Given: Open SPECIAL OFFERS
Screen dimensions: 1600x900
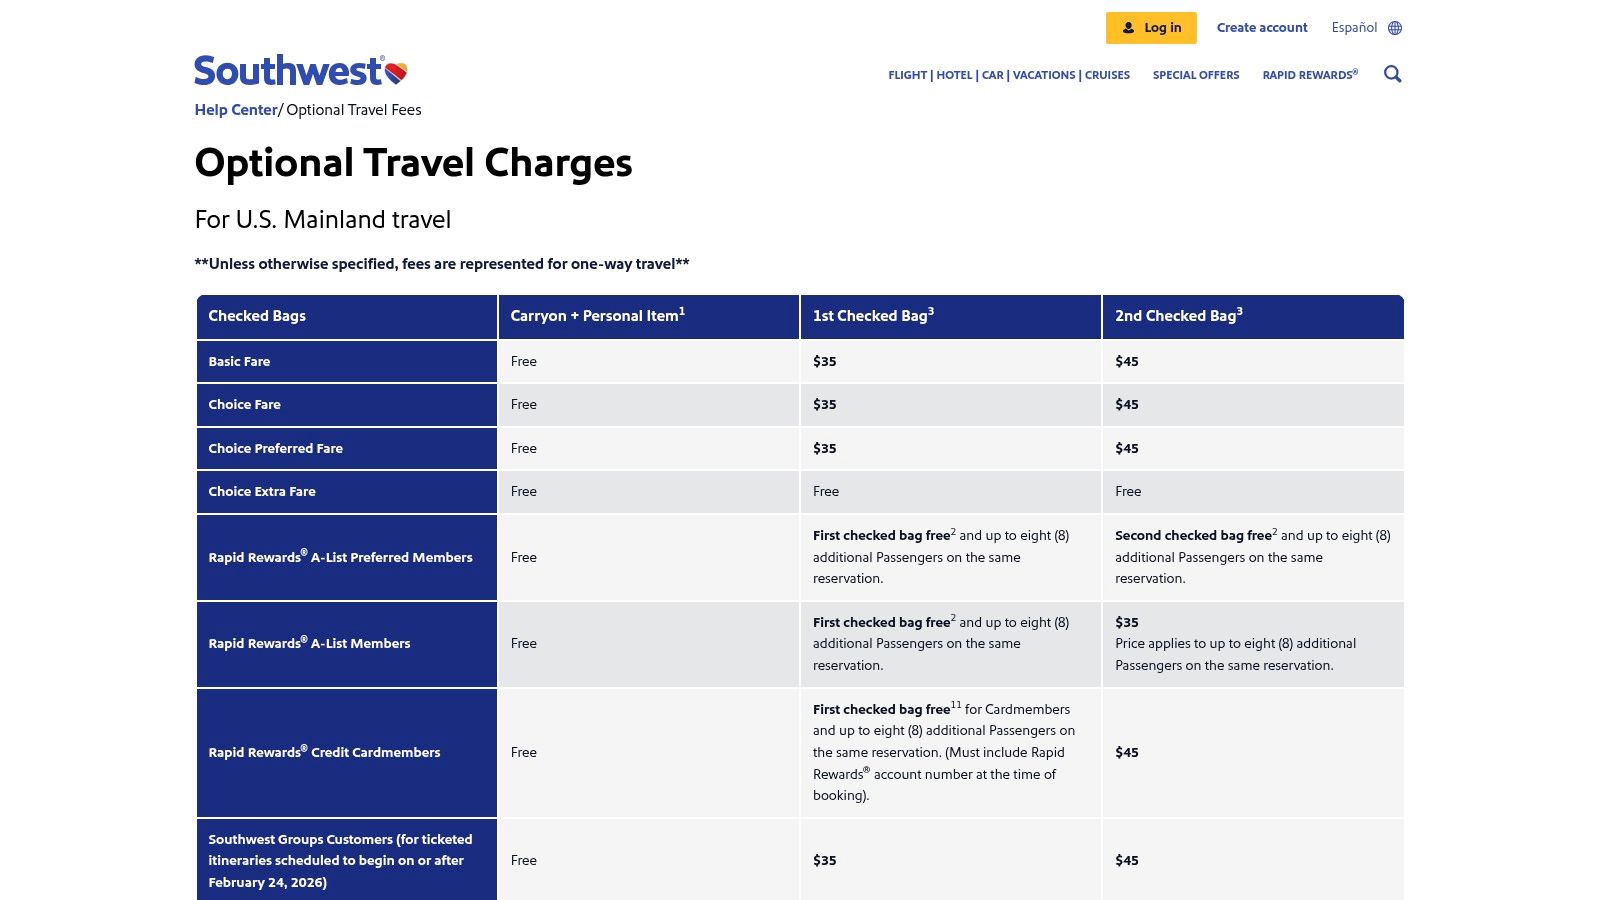Looking at the screenshot, I should pyautogui.click(x=1196, y=74).
